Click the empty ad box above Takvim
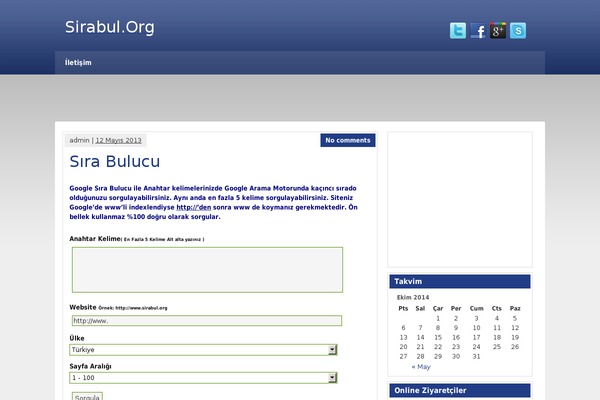The height and width of the screenshot is (400, 600). [x=460, y=199]
